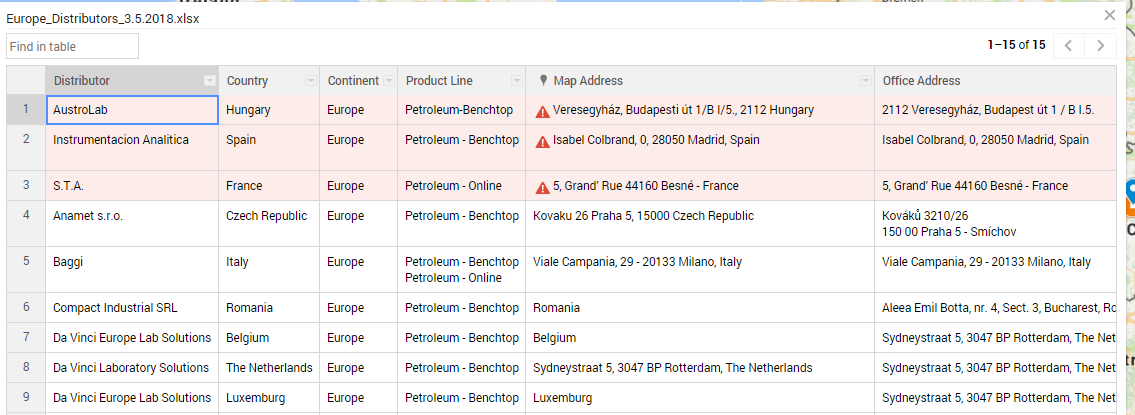Open the Country column dropdown
1135x415 pixels.
pos(311,80)
